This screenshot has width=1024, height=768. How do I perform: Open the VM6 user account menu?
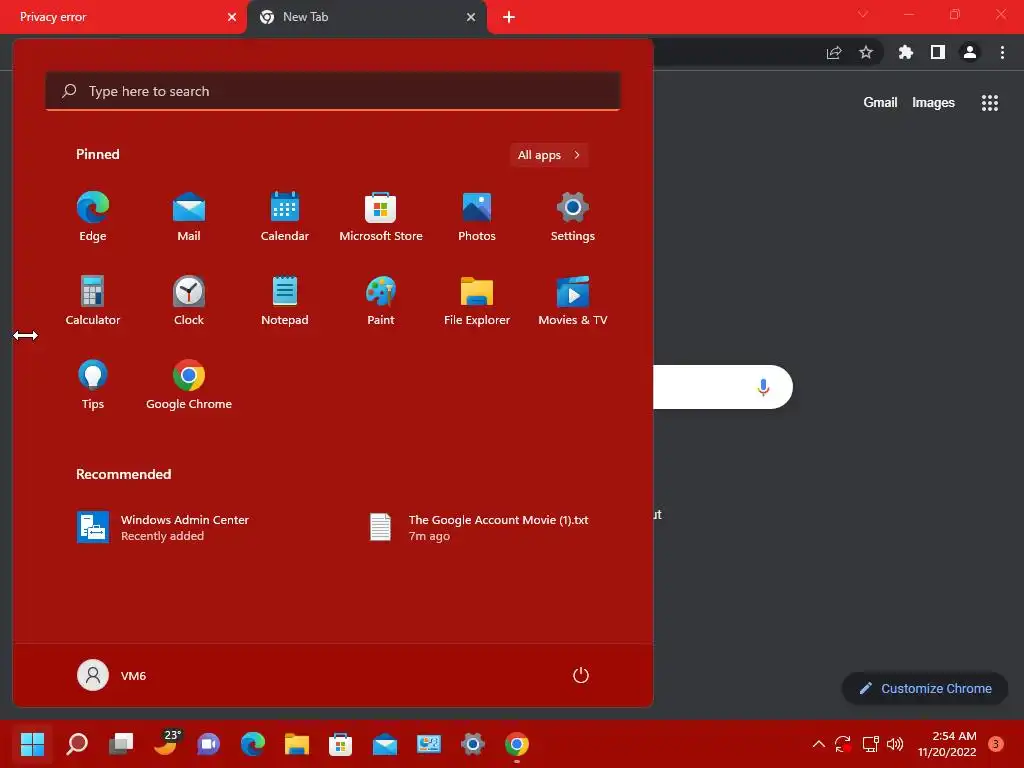[112, 675]
